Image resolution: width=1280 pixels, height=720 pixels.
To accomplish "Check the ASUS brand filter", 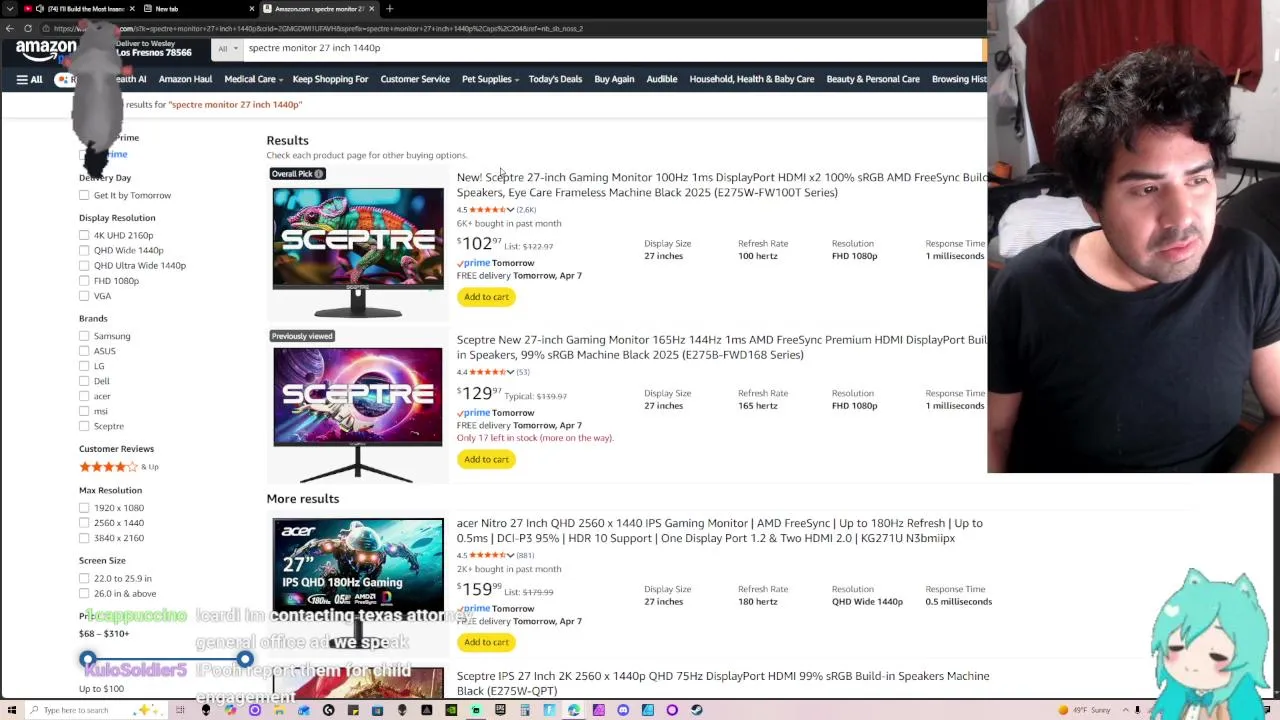I will tap(84, 351).
